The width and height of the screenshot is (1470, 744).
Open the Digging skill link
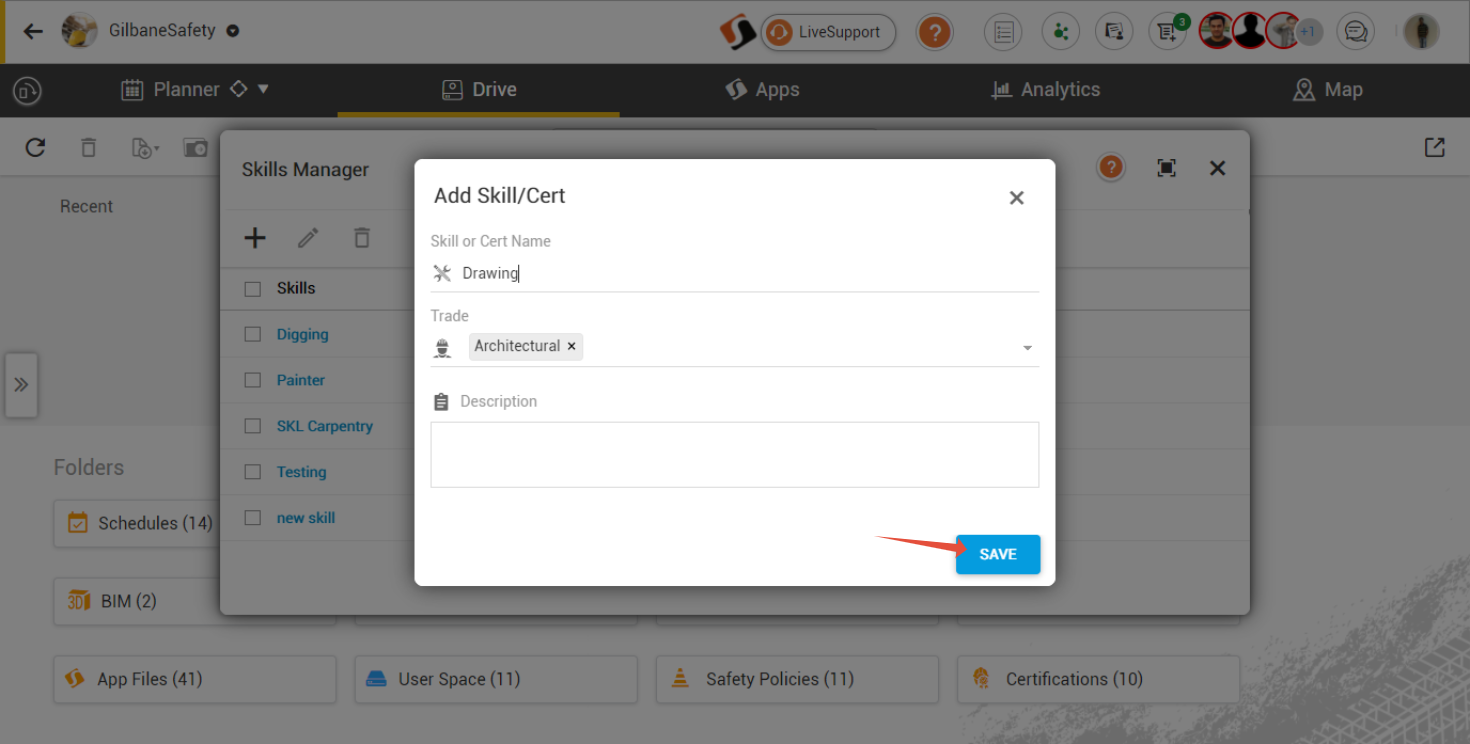click(x=303, y=334)
